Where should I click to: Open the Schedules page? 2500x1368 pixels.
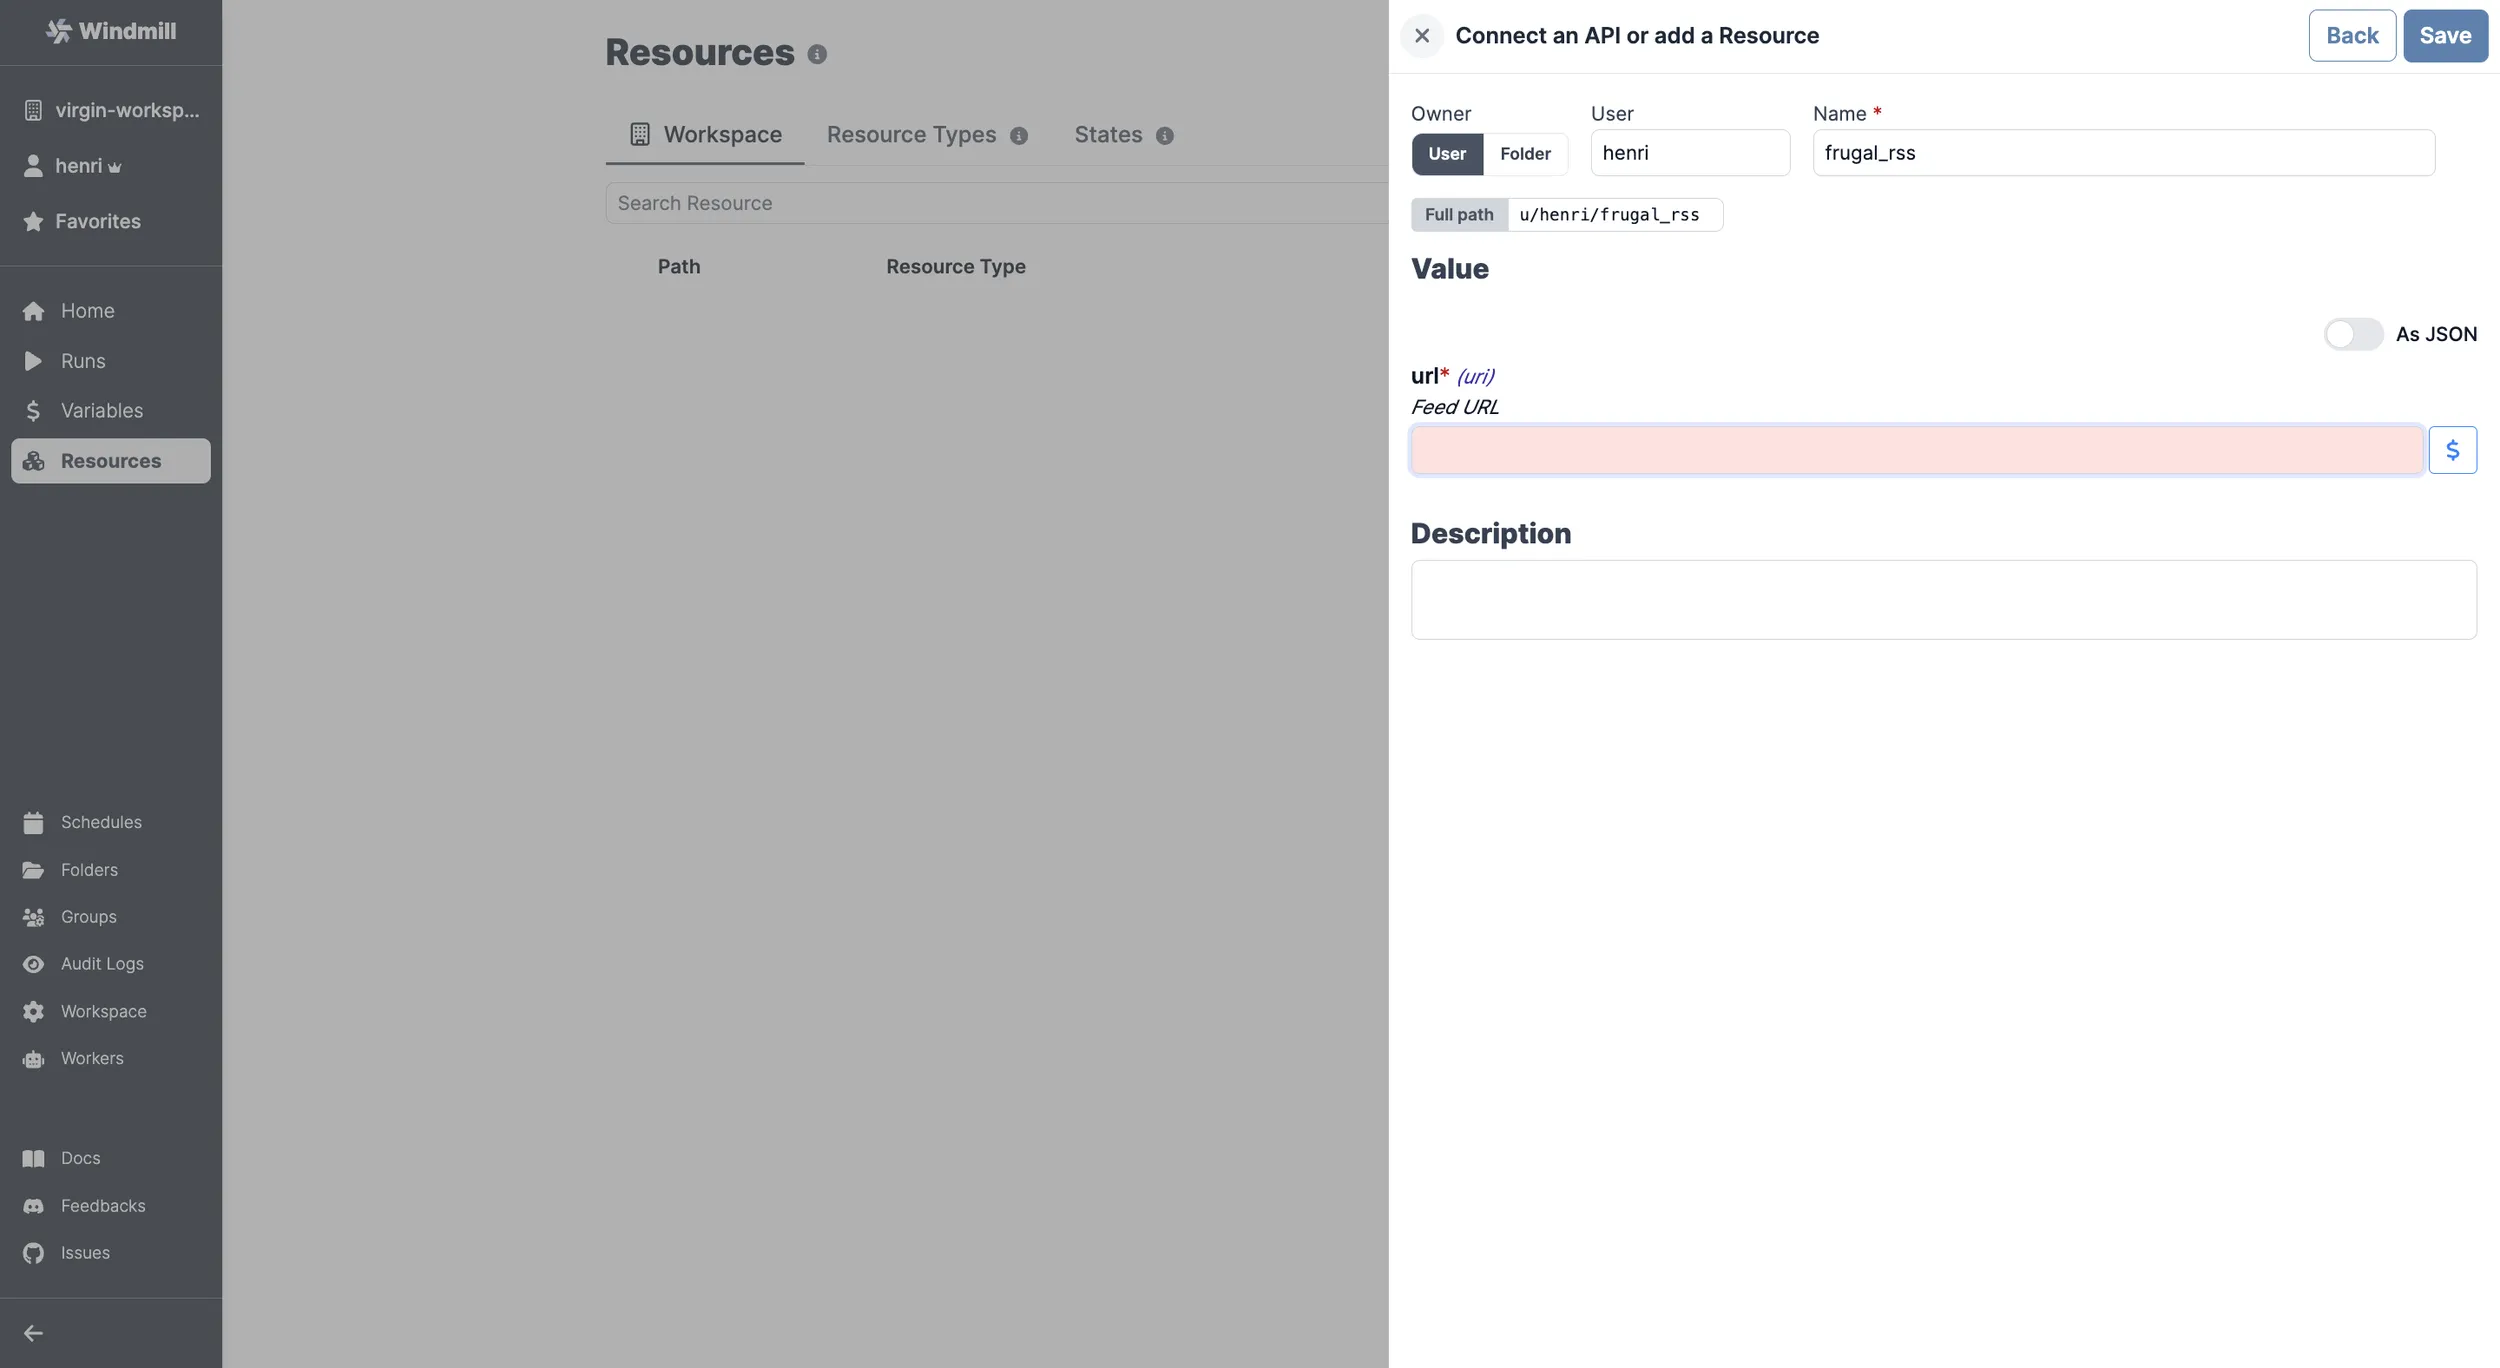tap(101, 821)
